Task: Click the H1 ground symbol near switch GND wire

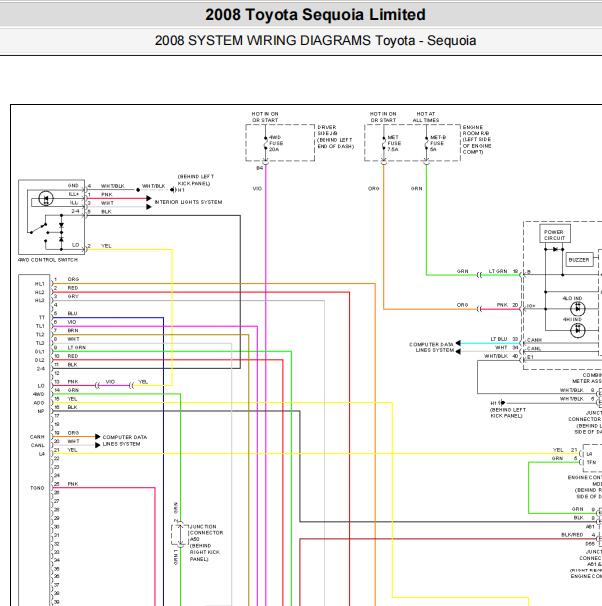Action: click(173, 190)
